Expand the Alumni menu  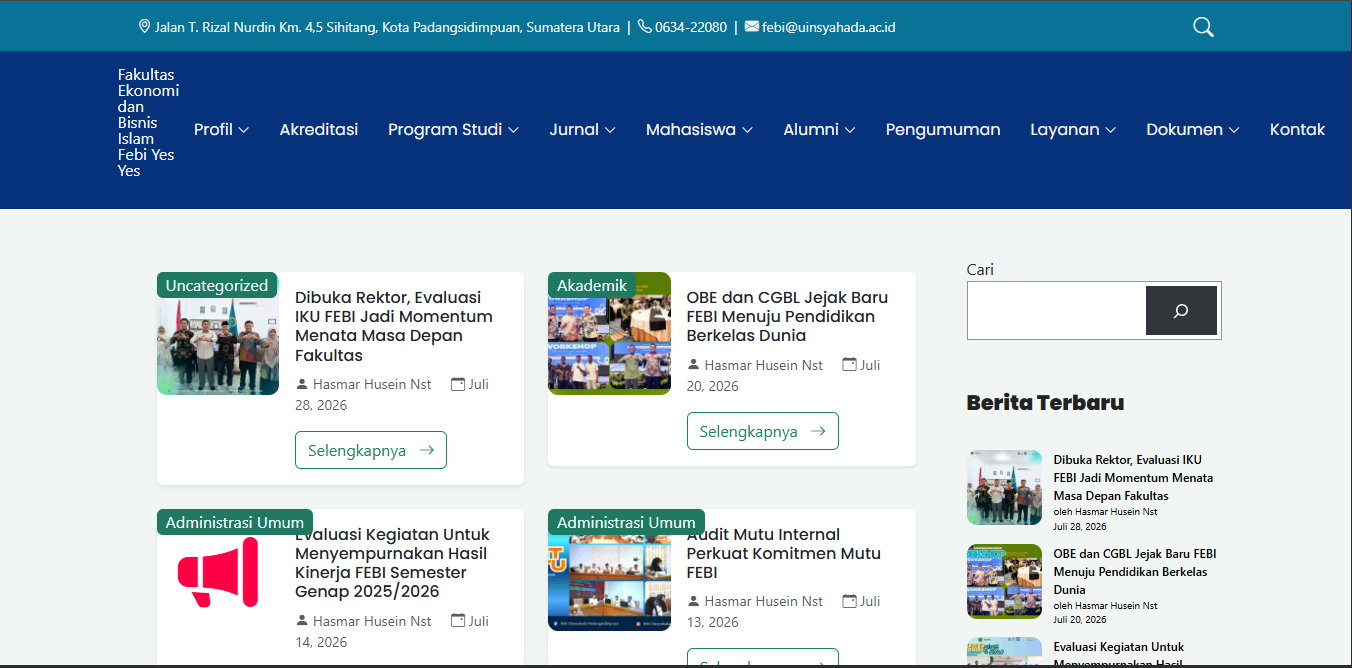click(819, 129)
